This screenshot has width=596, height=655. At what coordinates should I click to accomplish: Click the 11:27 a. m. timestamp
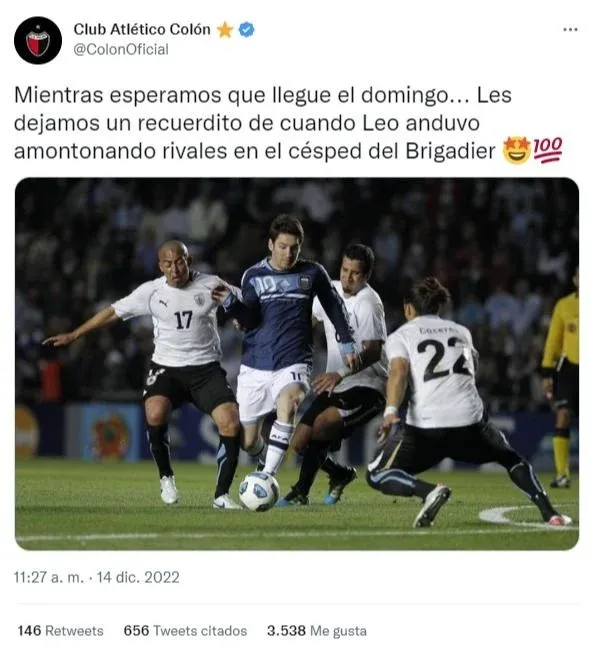(x=49, y=577)
